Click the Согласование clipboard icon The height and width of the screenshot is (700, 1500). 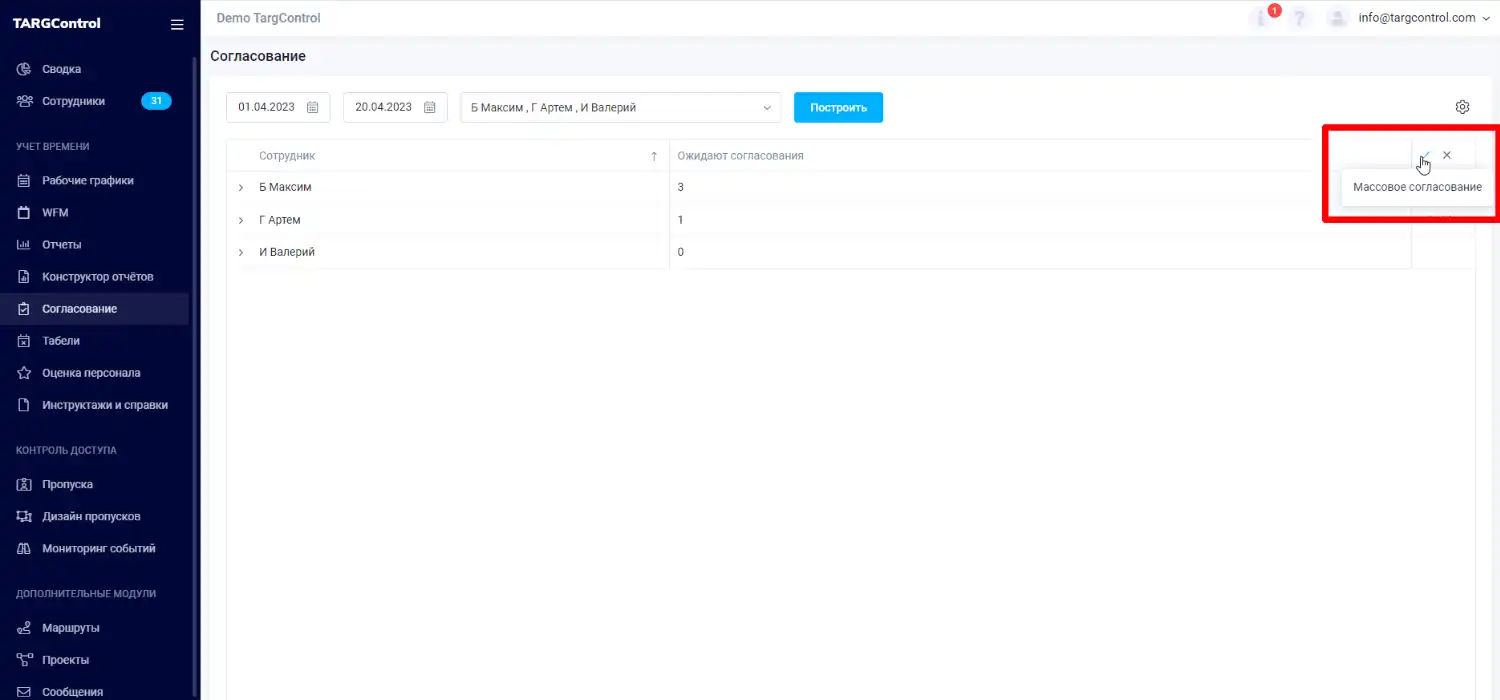point(24,309)
